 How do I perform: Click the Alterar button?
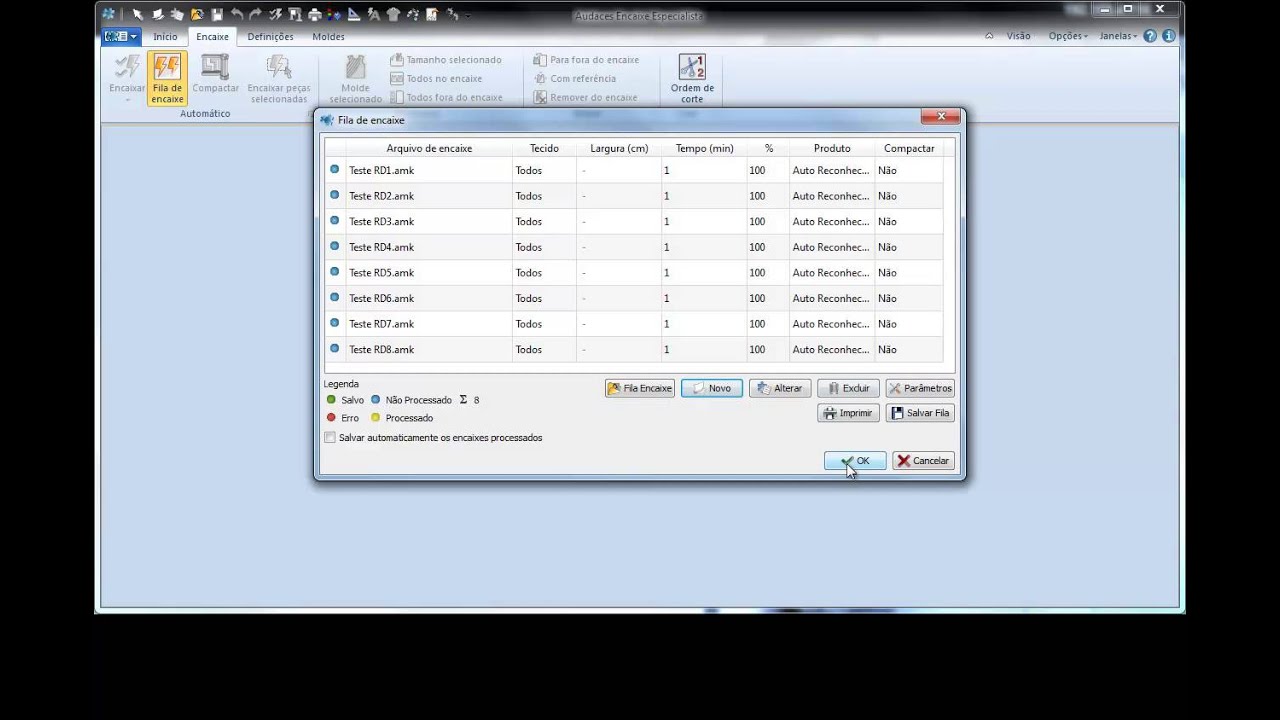pos(779,388)
